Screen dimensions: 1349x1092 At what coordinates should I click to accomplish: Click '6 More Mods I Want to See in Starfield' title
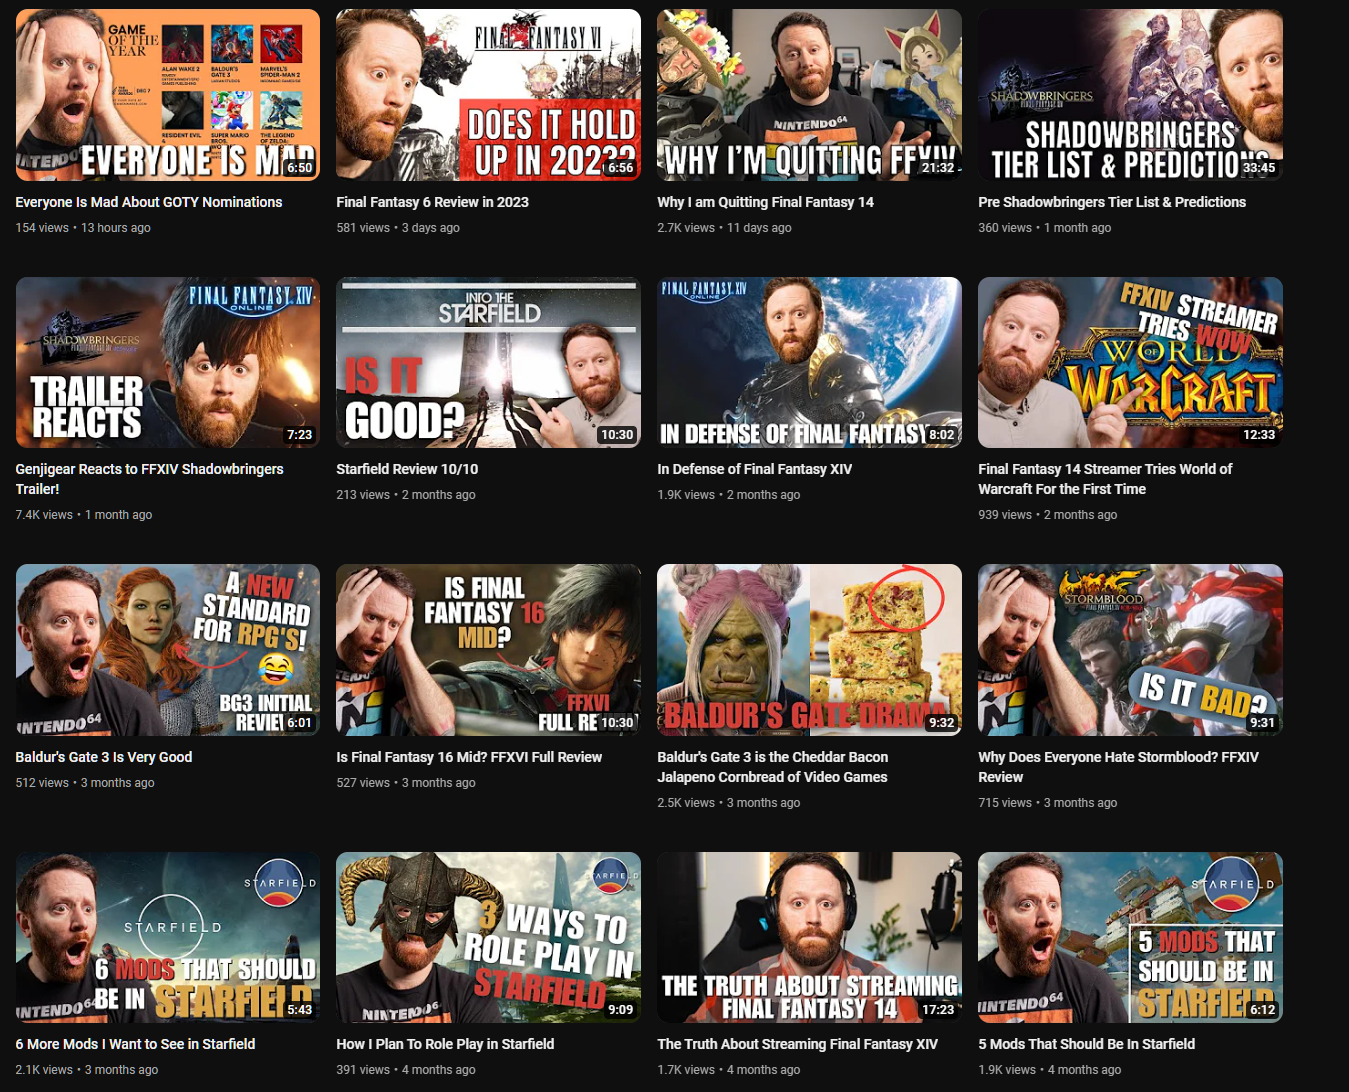point(135,1044)
